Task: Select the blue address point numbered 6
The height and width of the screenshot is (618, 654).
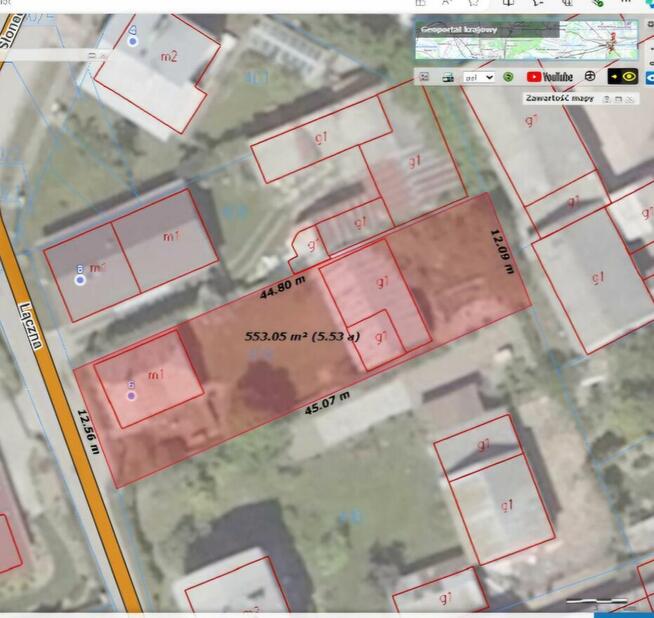Action: [80, 280]
